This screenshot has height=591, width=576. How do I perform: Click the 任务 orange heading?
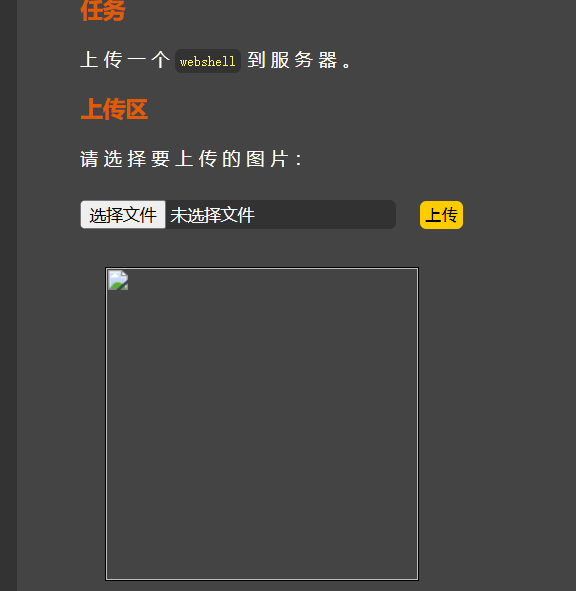point(103,10)
